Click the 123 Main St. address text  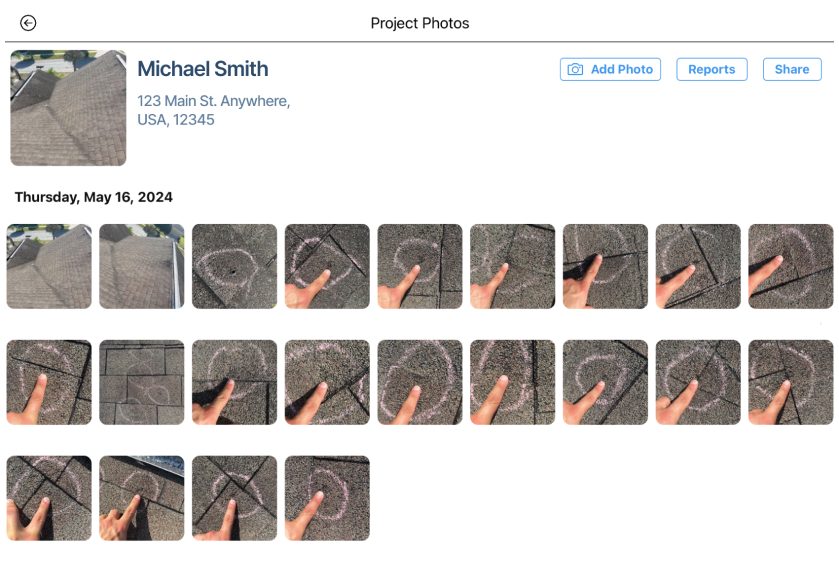213,110
